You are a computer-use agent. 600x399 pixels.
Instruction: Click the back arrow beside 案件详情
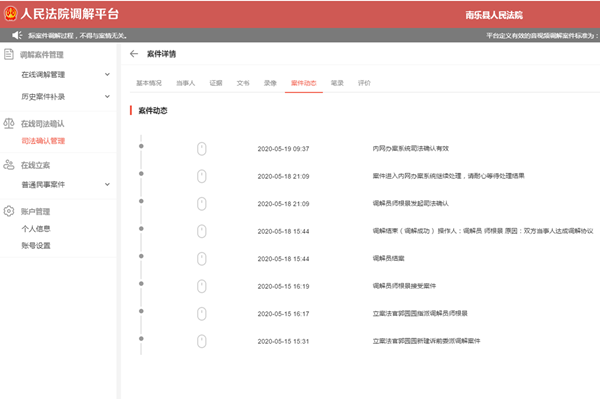click(134, 54)
